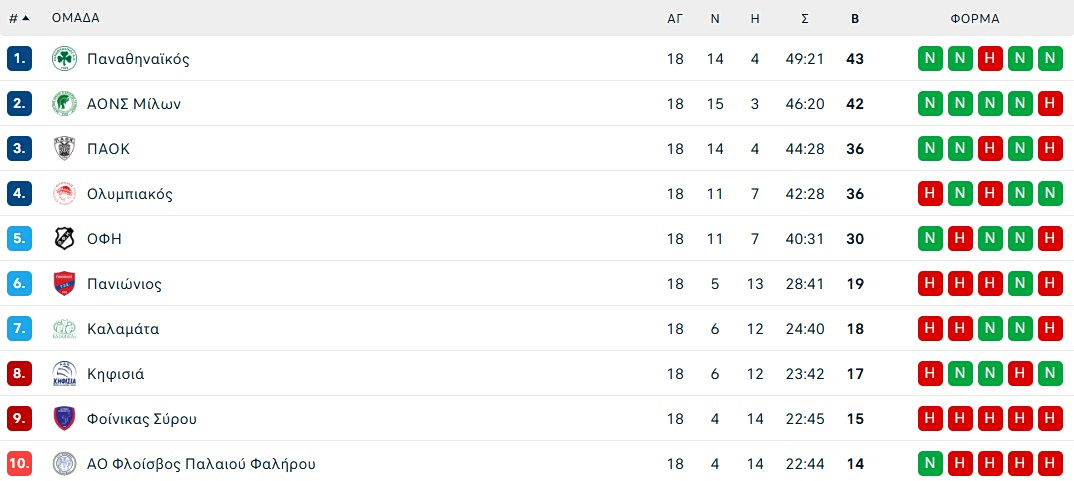1074x481 pixels.
Task: Click the ΑΟΝΣ Μίλων team crest
Action: tap(64, 104)
